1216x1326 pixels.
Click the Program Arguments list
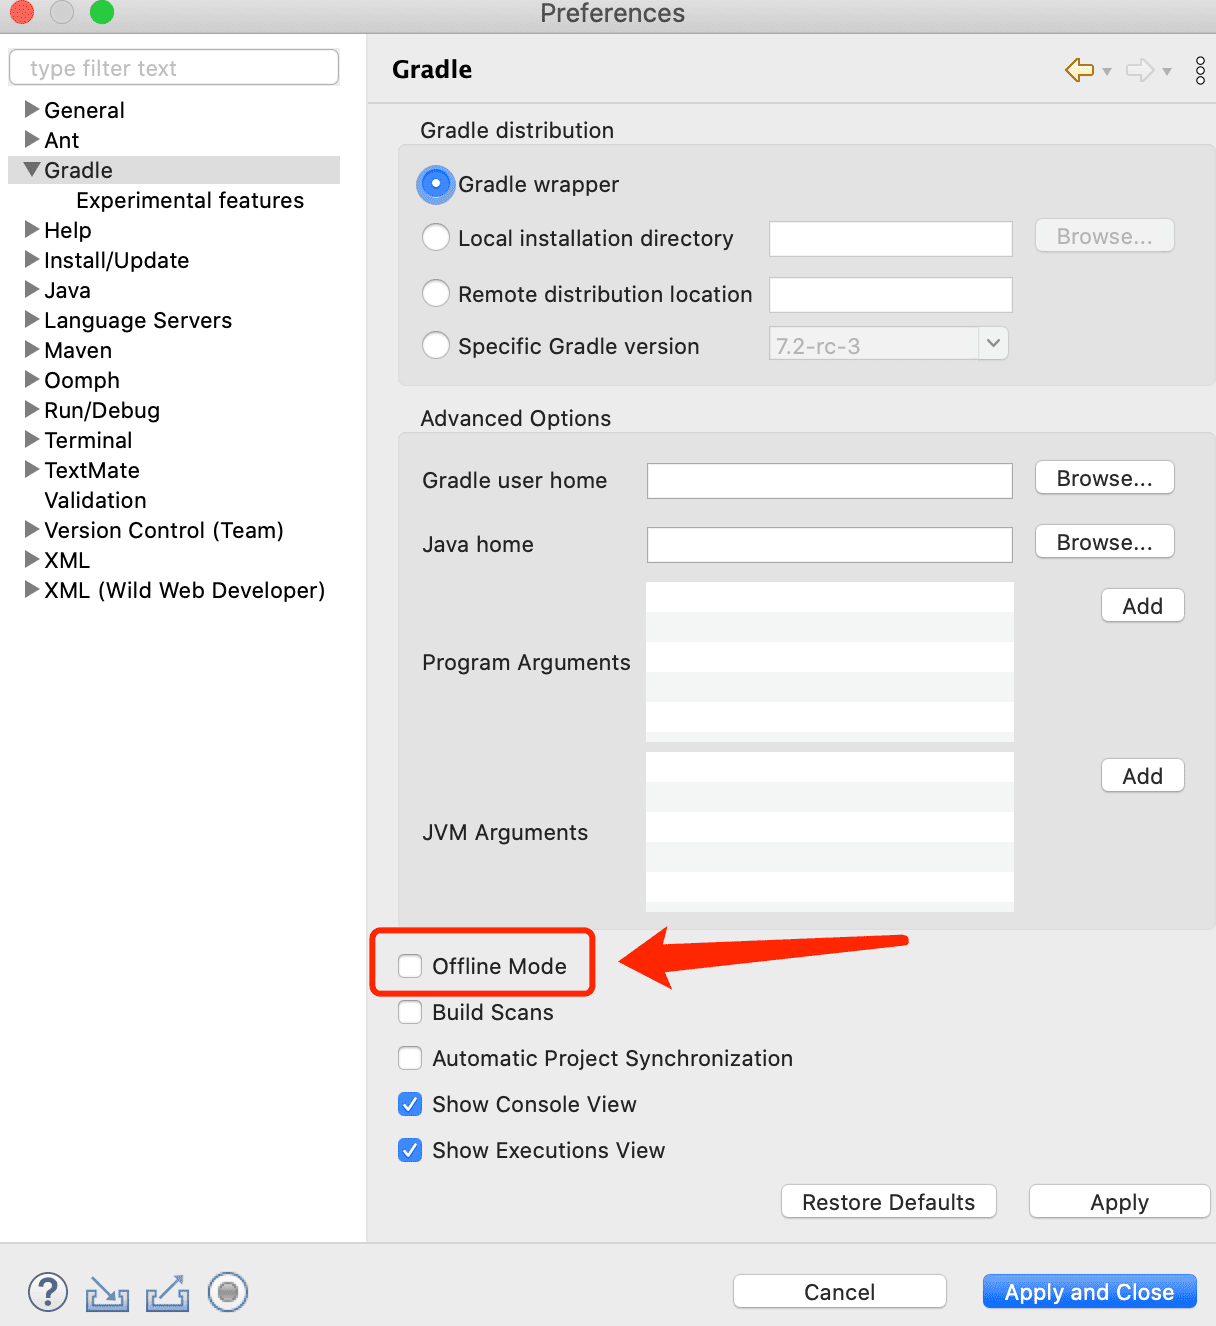pos(830,662)
